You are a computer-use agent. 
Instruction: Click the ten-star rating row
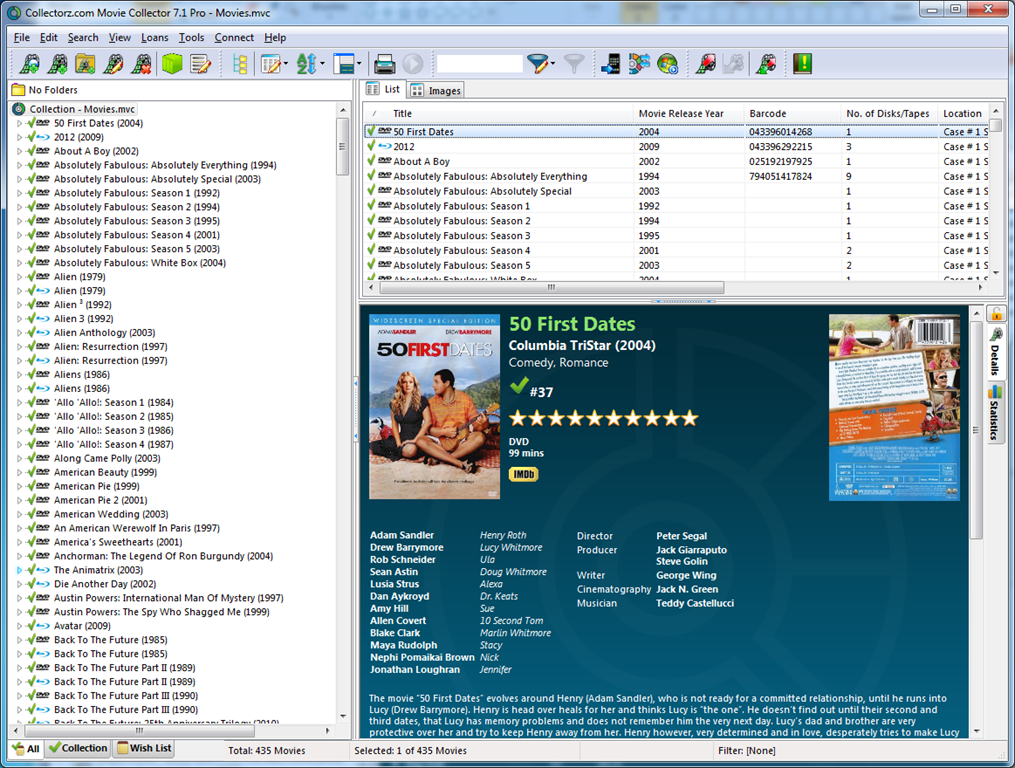[x=604, y=418]
